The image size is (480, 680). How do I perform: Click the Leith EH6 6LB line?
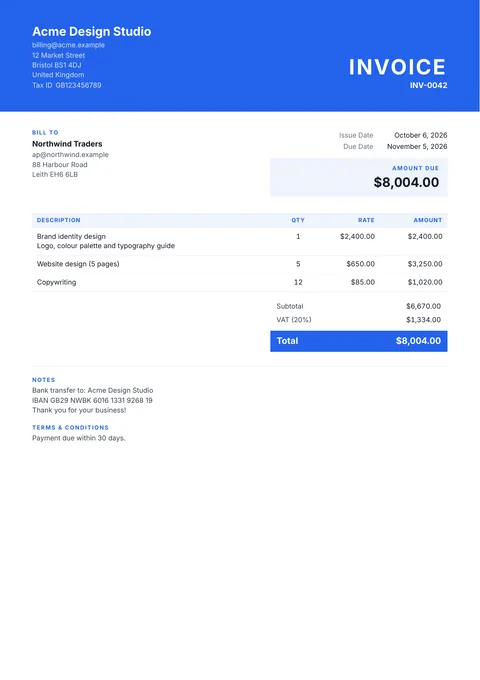(55, 174)
